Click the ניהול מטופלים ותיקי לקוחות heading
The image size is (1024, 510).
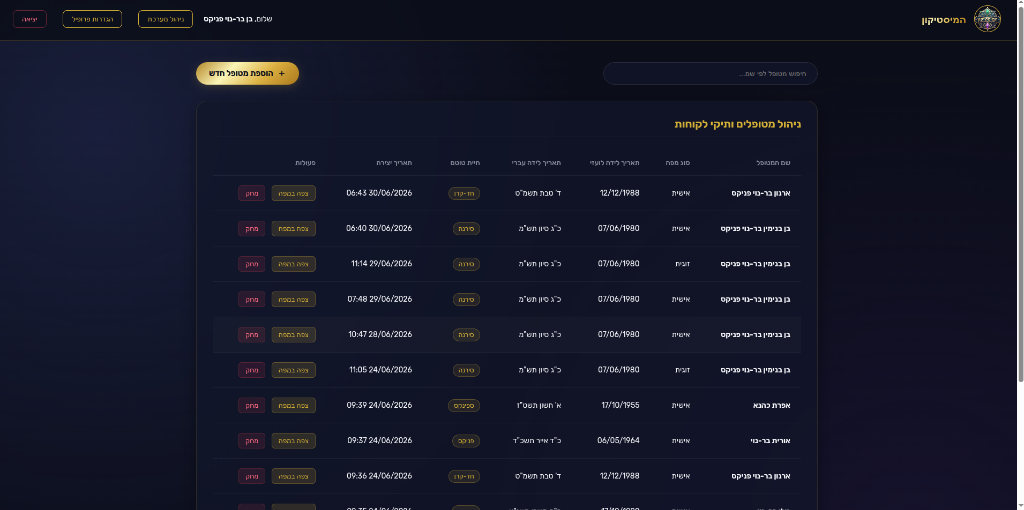pyautogui.click(x=738, y=124)
